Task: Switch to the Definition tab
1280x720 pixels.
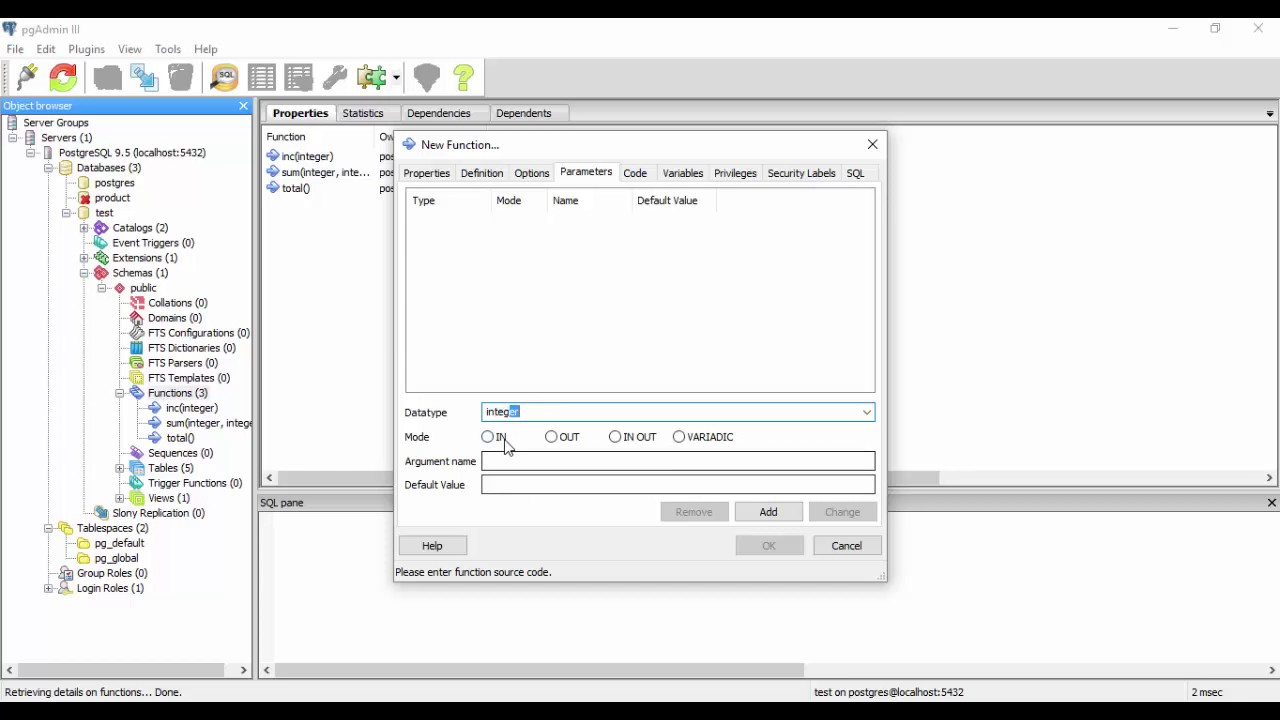Action: pos(482,174)
